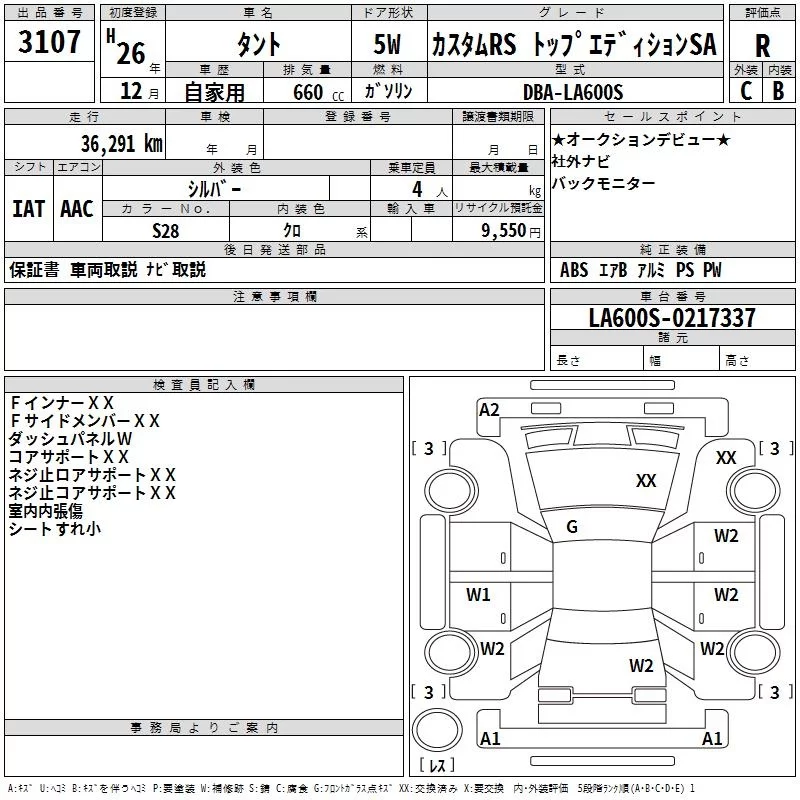The width and height of the screenshot is (800, 800).
Task: Select the G windshield mark on the diagram
Action: (x=572, y=527)
